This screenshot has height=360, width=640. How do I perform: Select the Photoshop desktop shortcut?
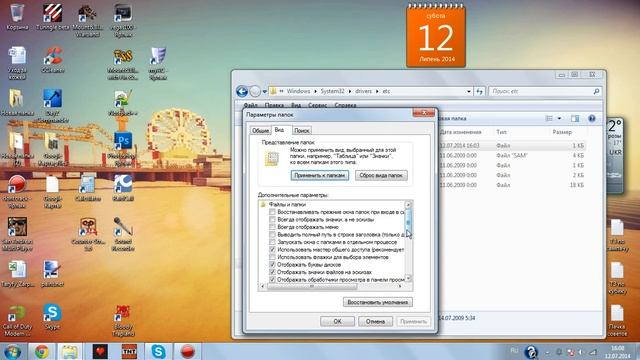122,149
